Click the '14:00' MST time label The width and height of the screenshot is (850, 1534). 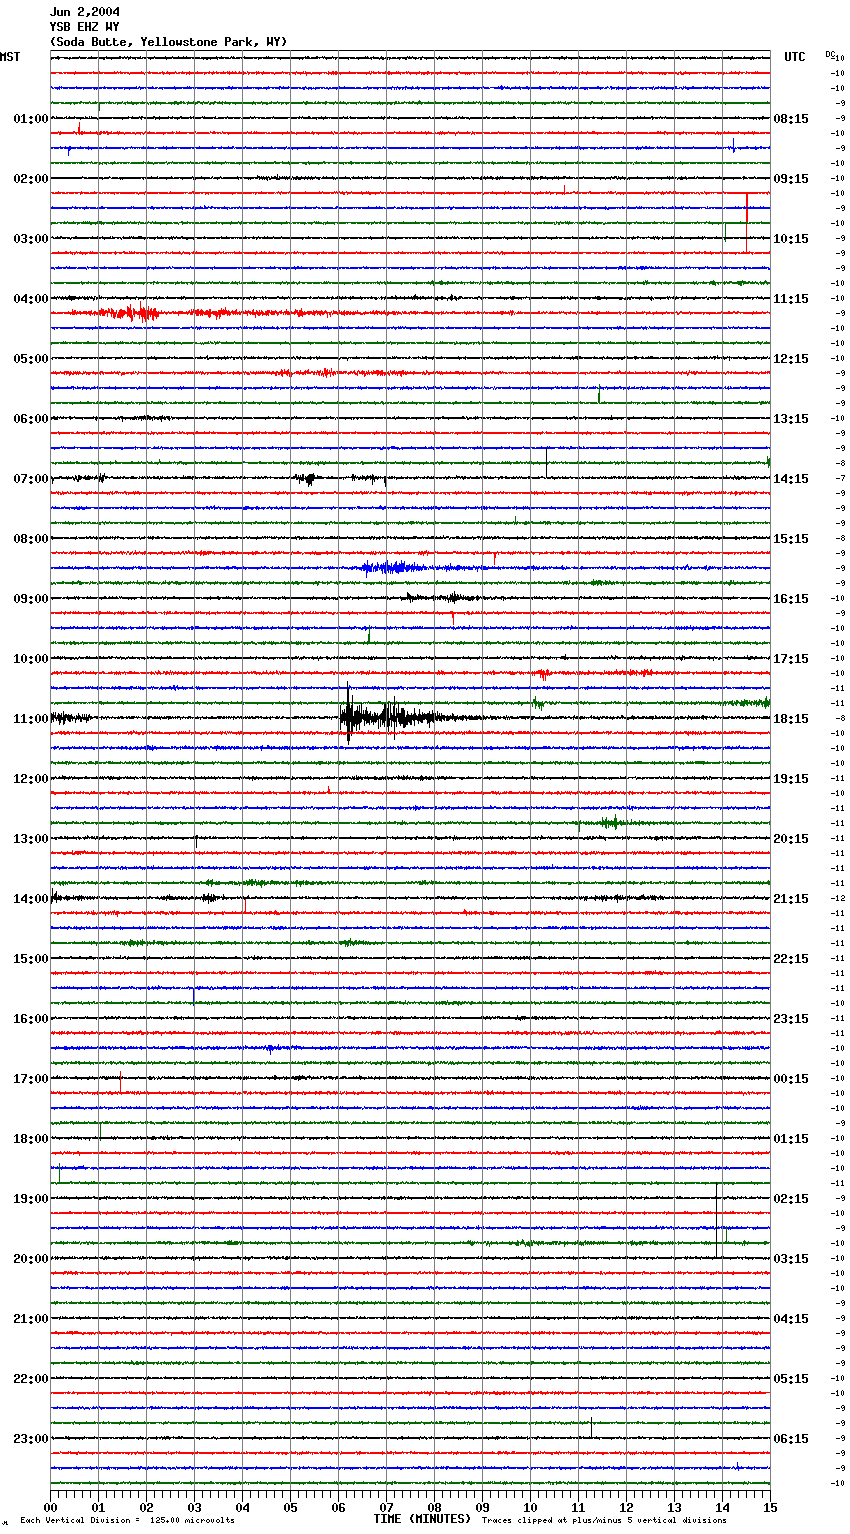click(x=31, y=899)
